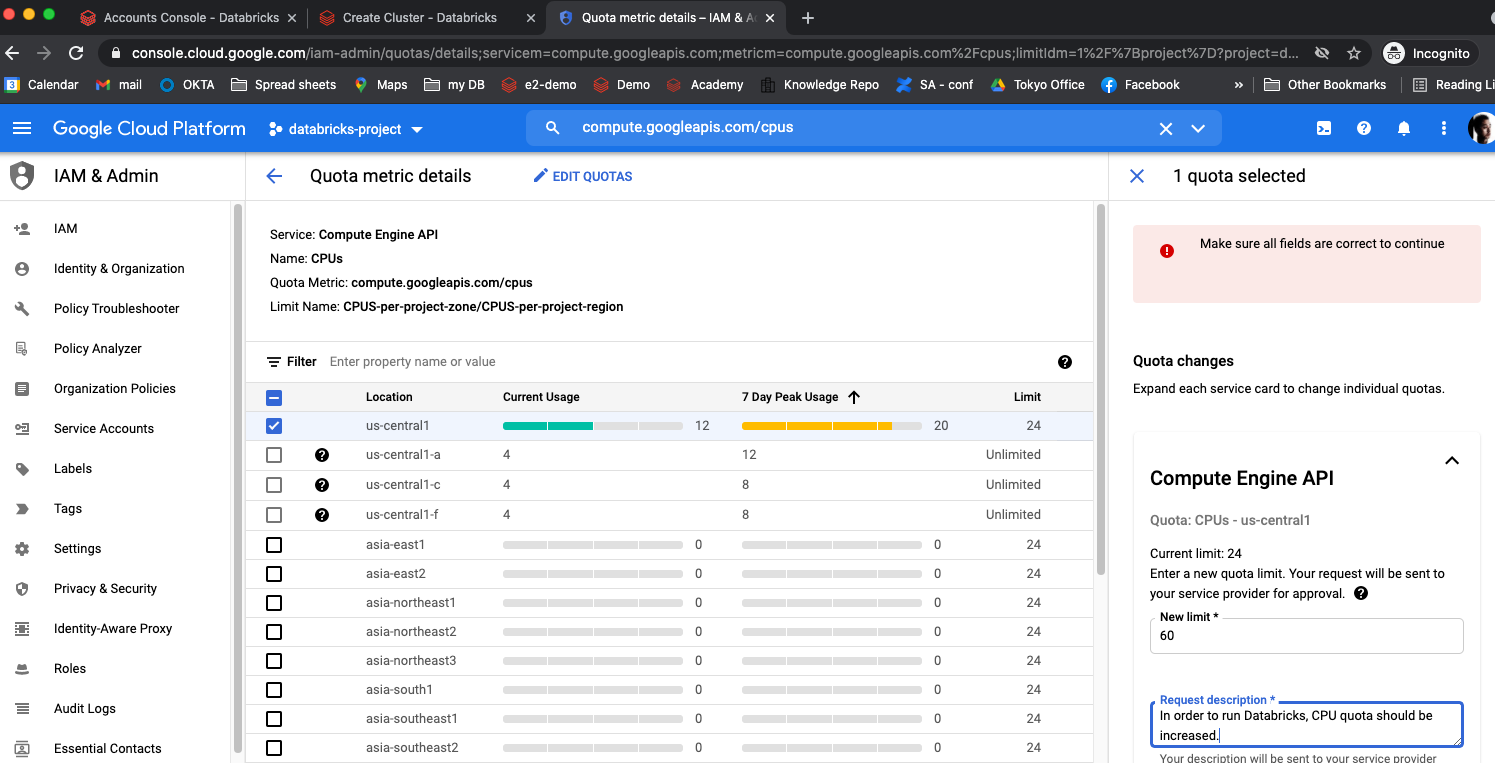Check the us-central1-a row checkbox
The width and height of the screenshot is (1495, 763).
point(274,455)
